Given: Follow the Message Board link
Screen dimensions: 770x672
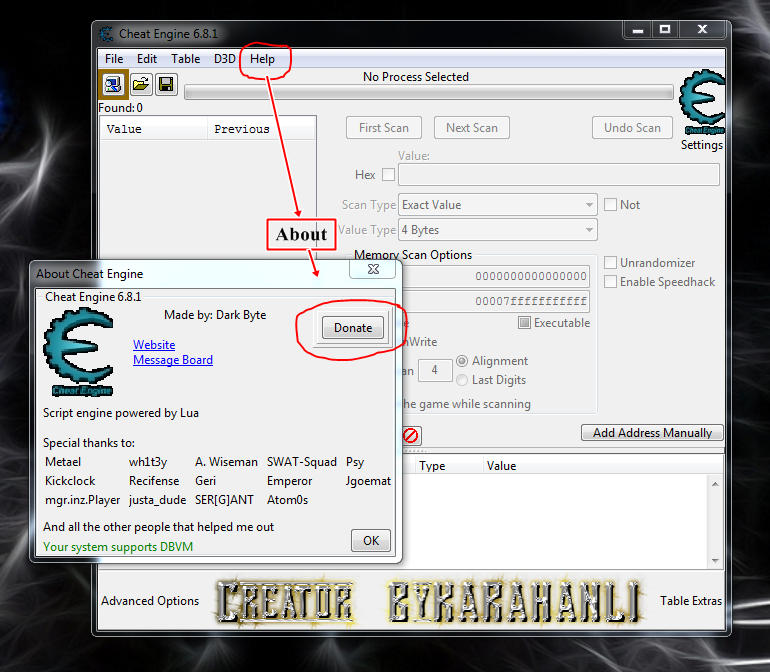Looking at the screenshot, I should tap(172, 360).
